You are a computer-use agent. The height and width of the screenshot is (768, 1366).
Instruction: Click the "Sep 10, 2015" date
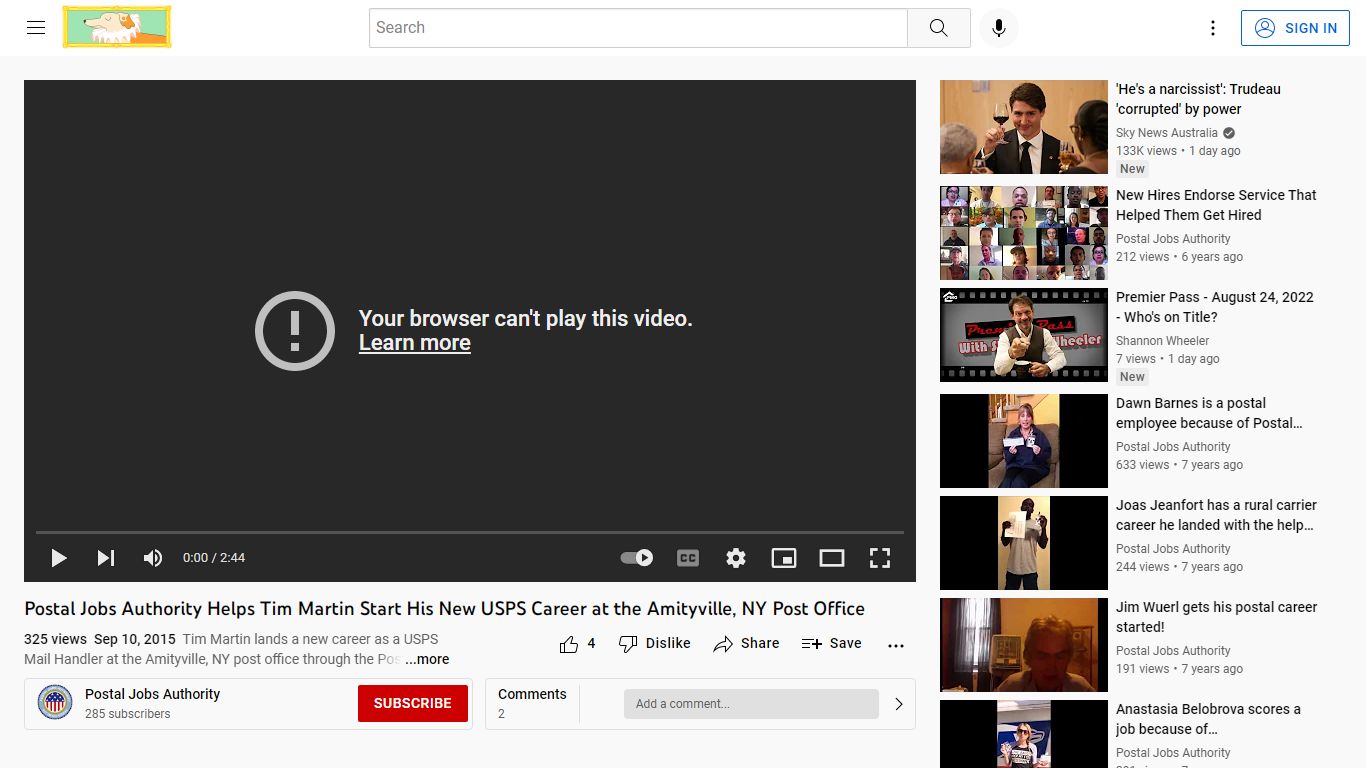(x=135, y=639)
